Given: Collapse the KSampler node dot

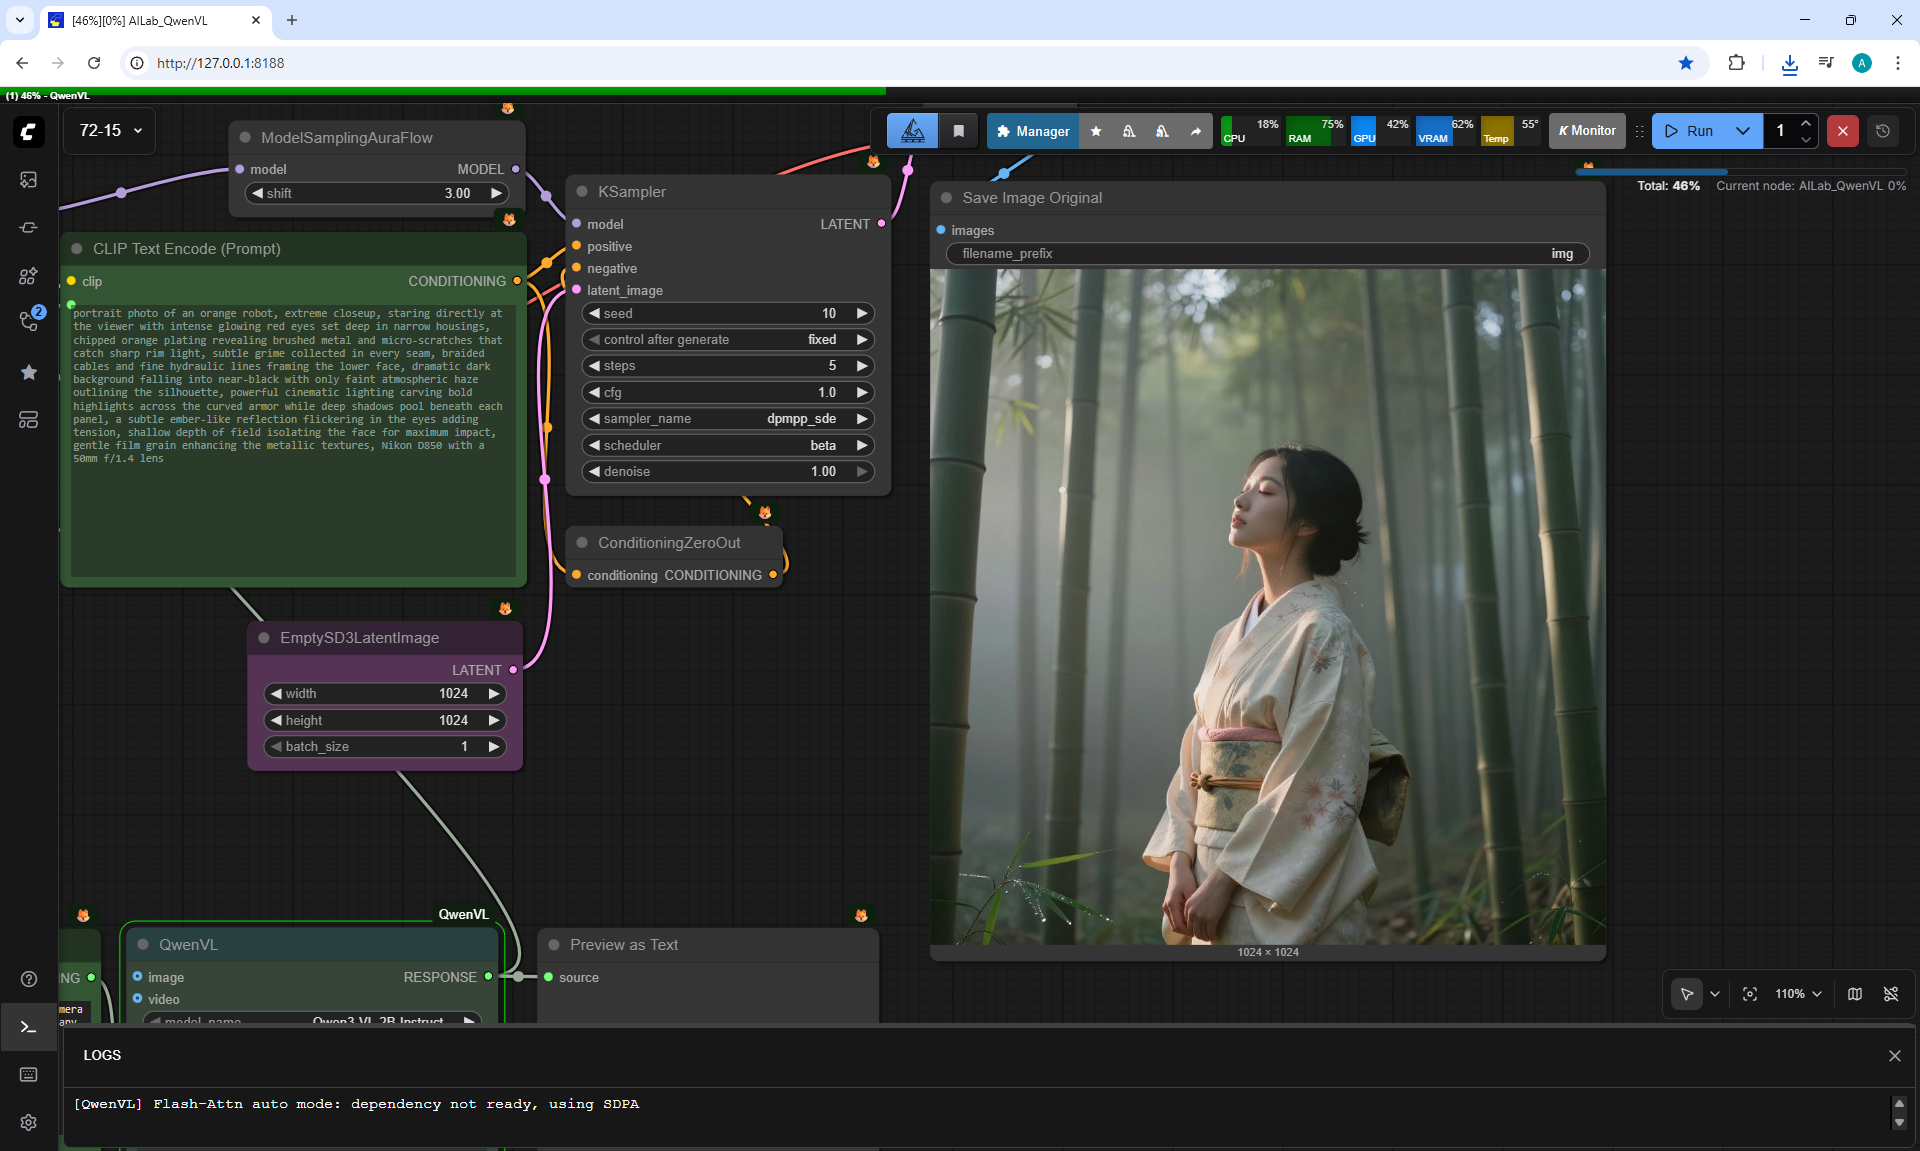Looking at the screenshot, I should coord(582,192).
